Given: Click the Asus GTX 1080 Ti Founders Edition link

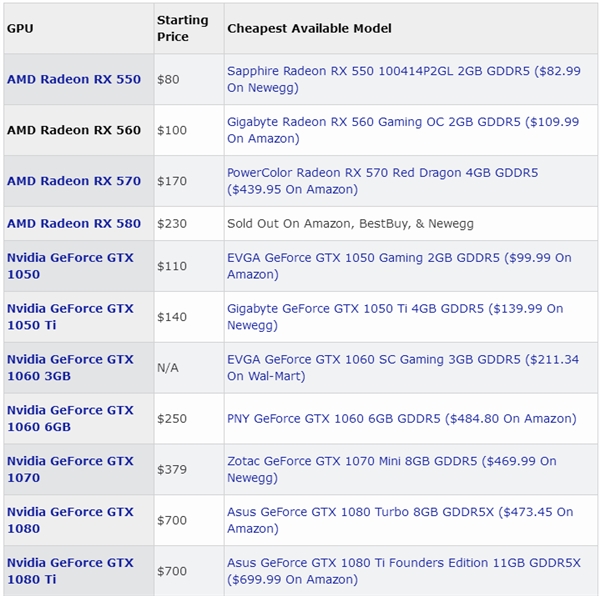Looking at the screenshot, I should pos(403,571).
